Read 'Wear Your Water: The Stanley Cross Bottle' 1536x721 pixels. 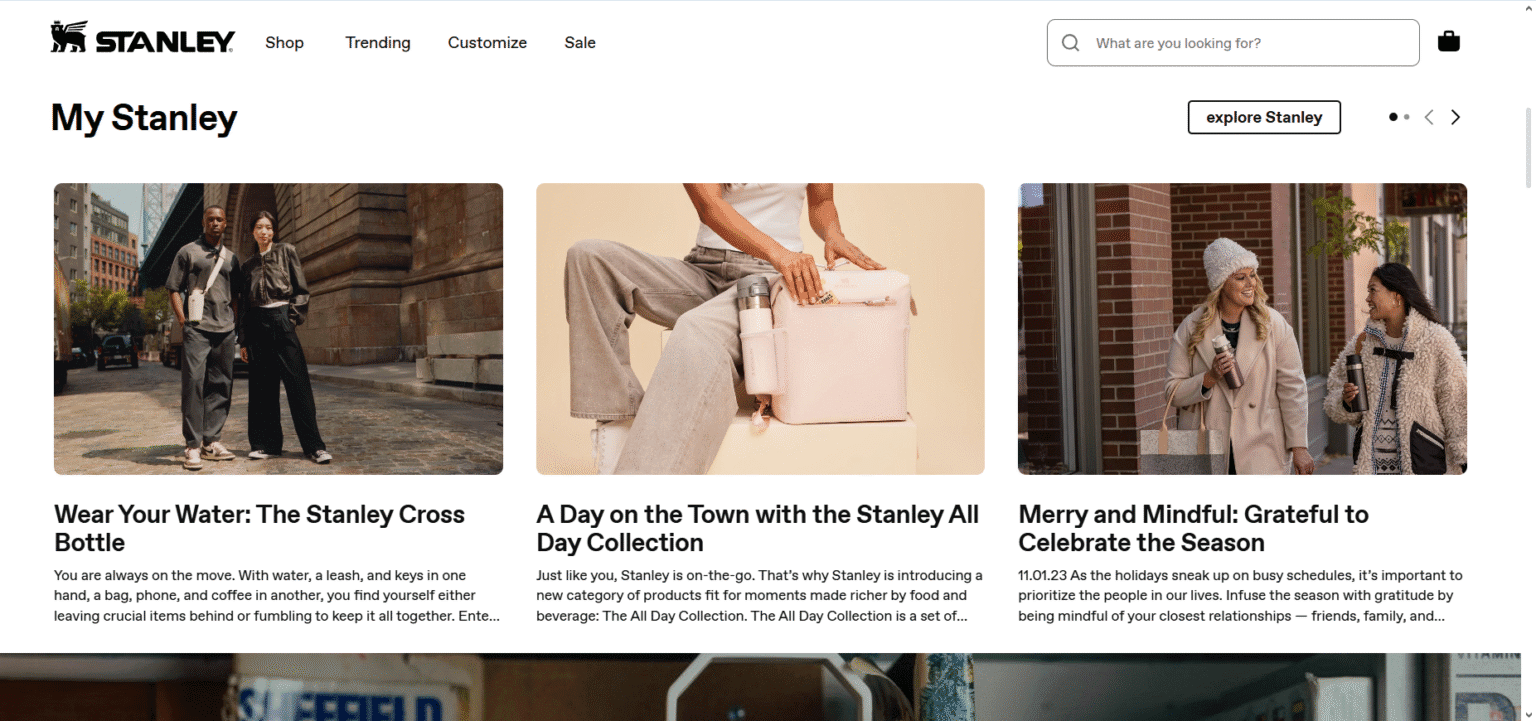point(259,528)
